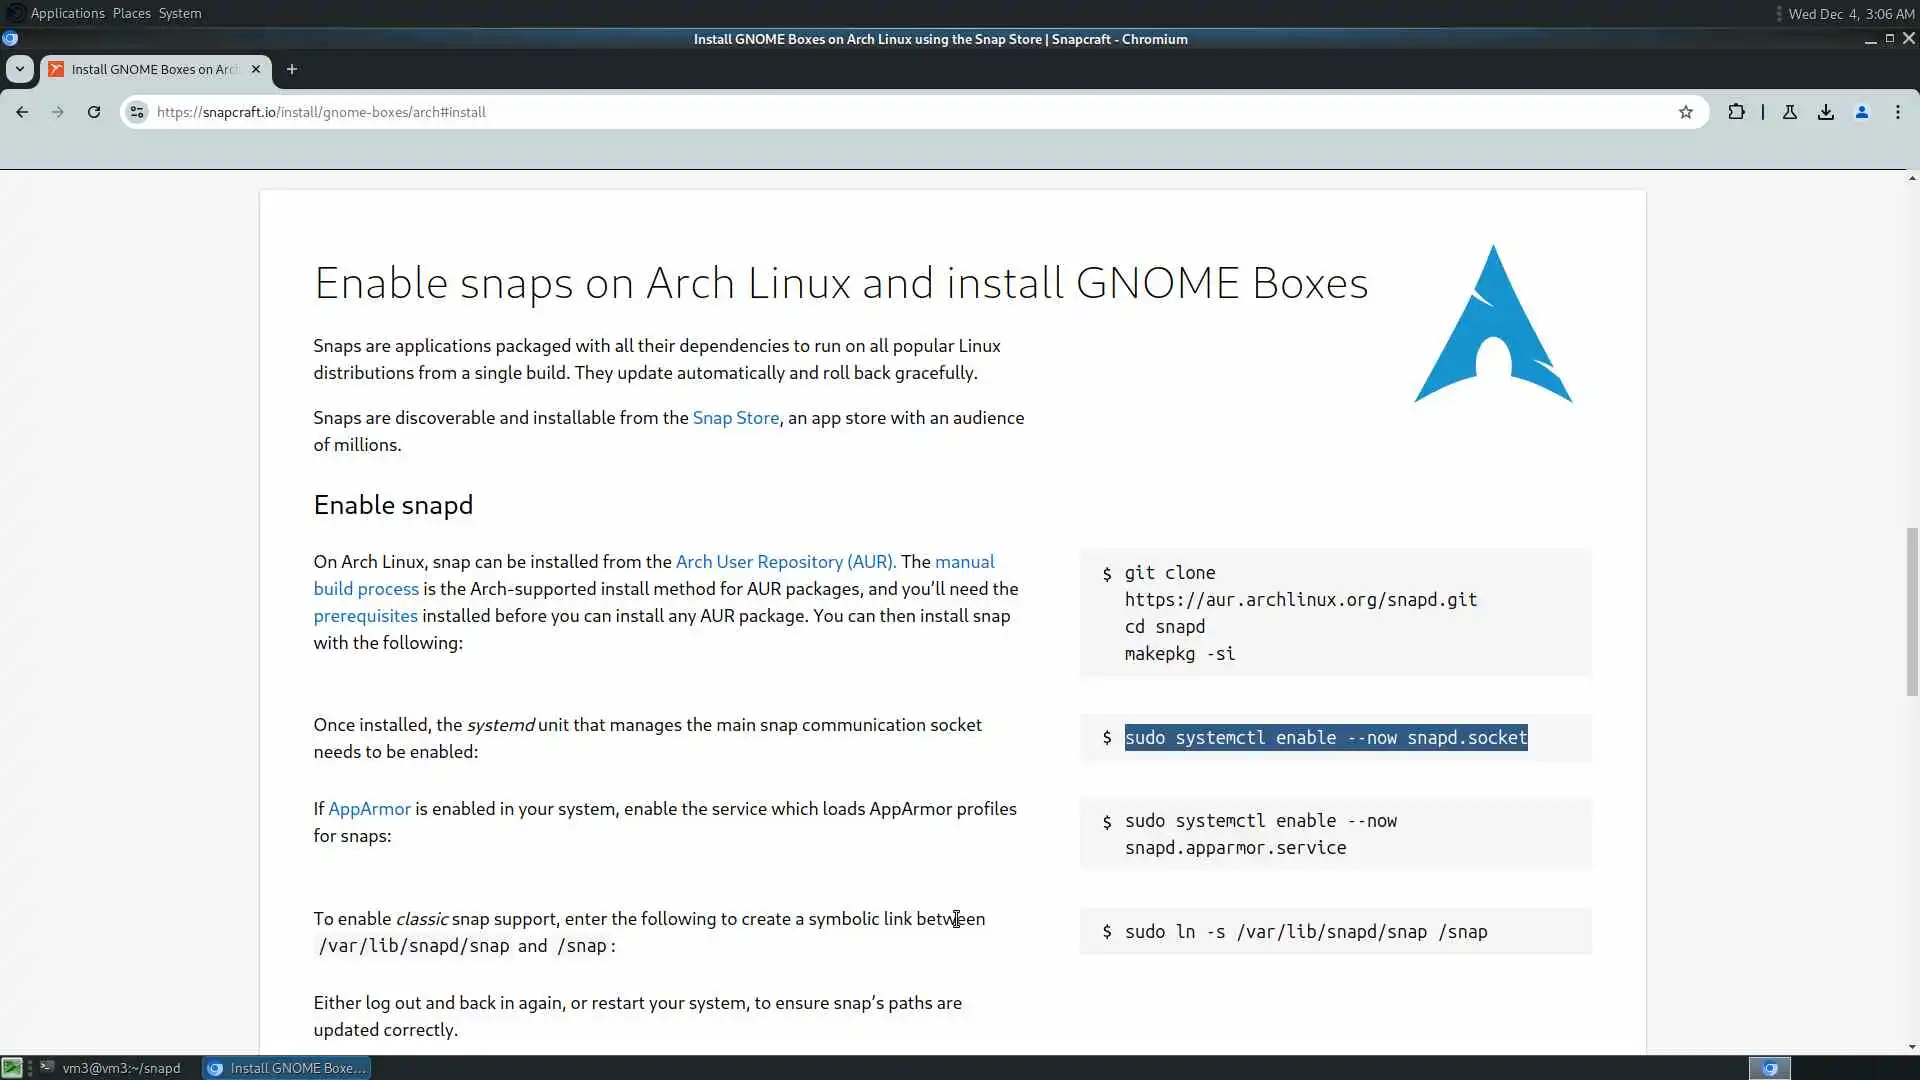Open Chromium three-dot menu
The image size is (1920, 1080).
(1898, 112)
